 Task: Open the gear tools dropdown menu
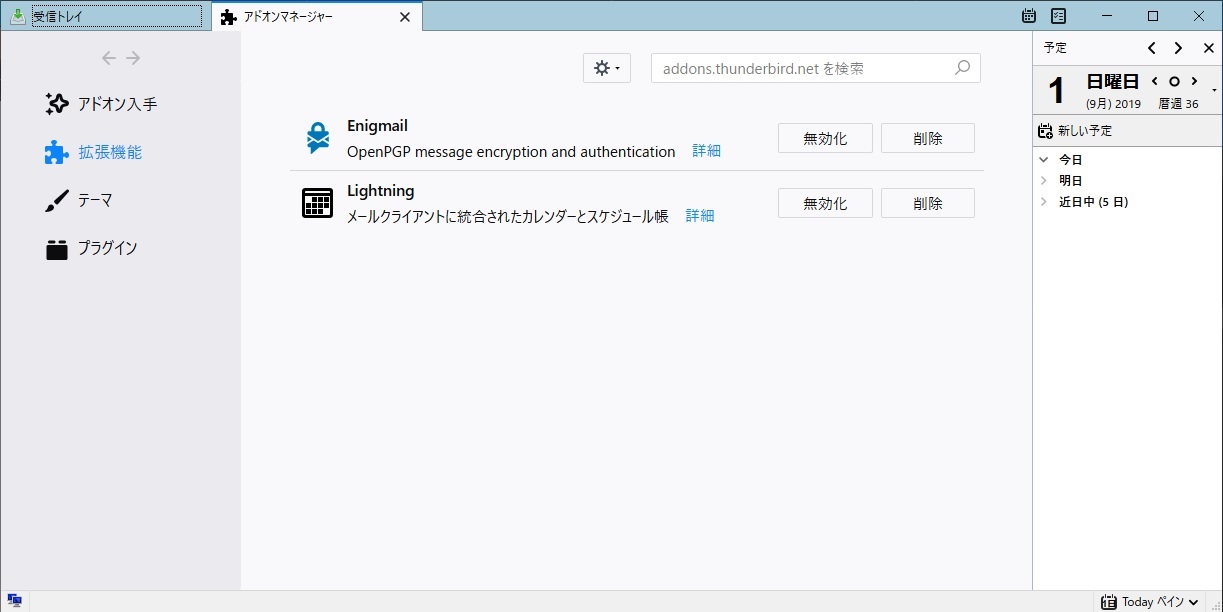[606, 68]
